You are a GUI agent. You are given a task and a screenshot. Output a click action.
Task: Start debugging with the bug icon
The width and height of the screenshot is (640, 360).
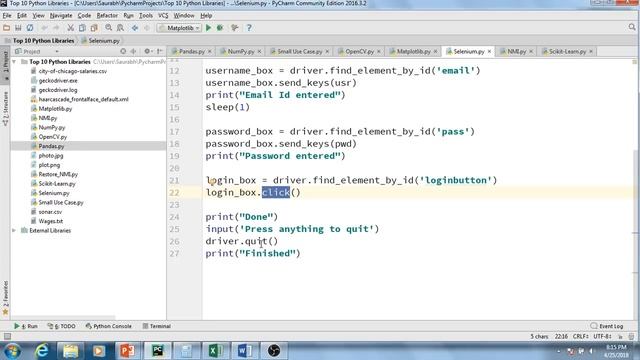coord(220,28)
